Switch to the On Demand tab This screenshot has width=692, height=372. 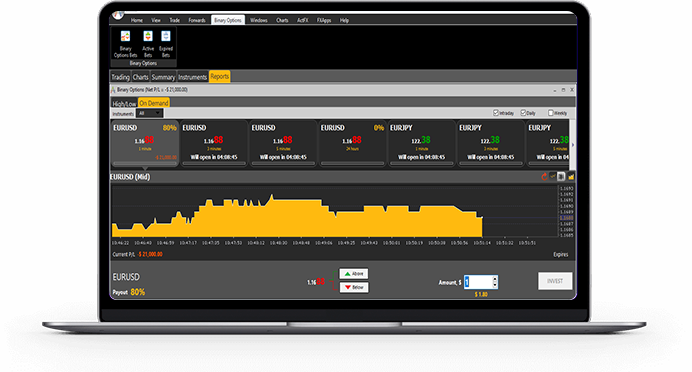[154, 103]
